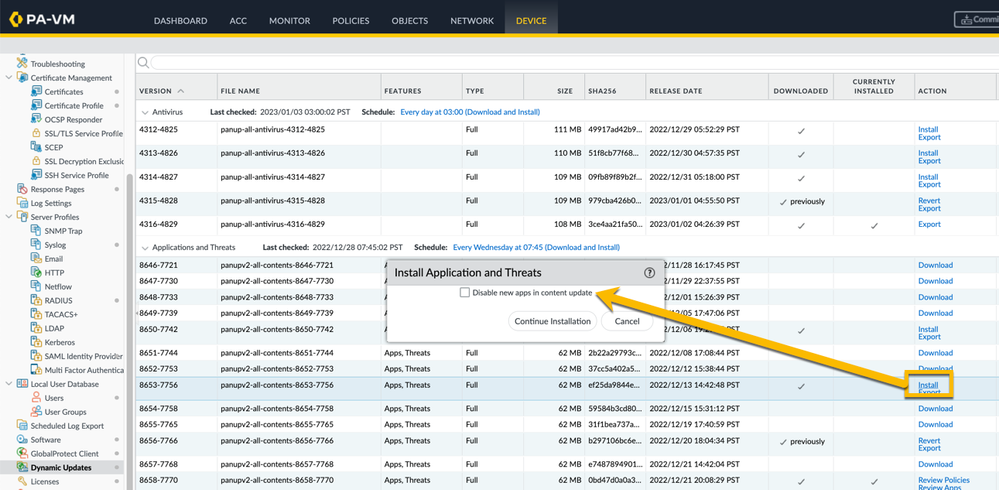This screenshot has height=490, width=999.
Task: Select LDAP under Server Profiles
Action: (54, 328)
